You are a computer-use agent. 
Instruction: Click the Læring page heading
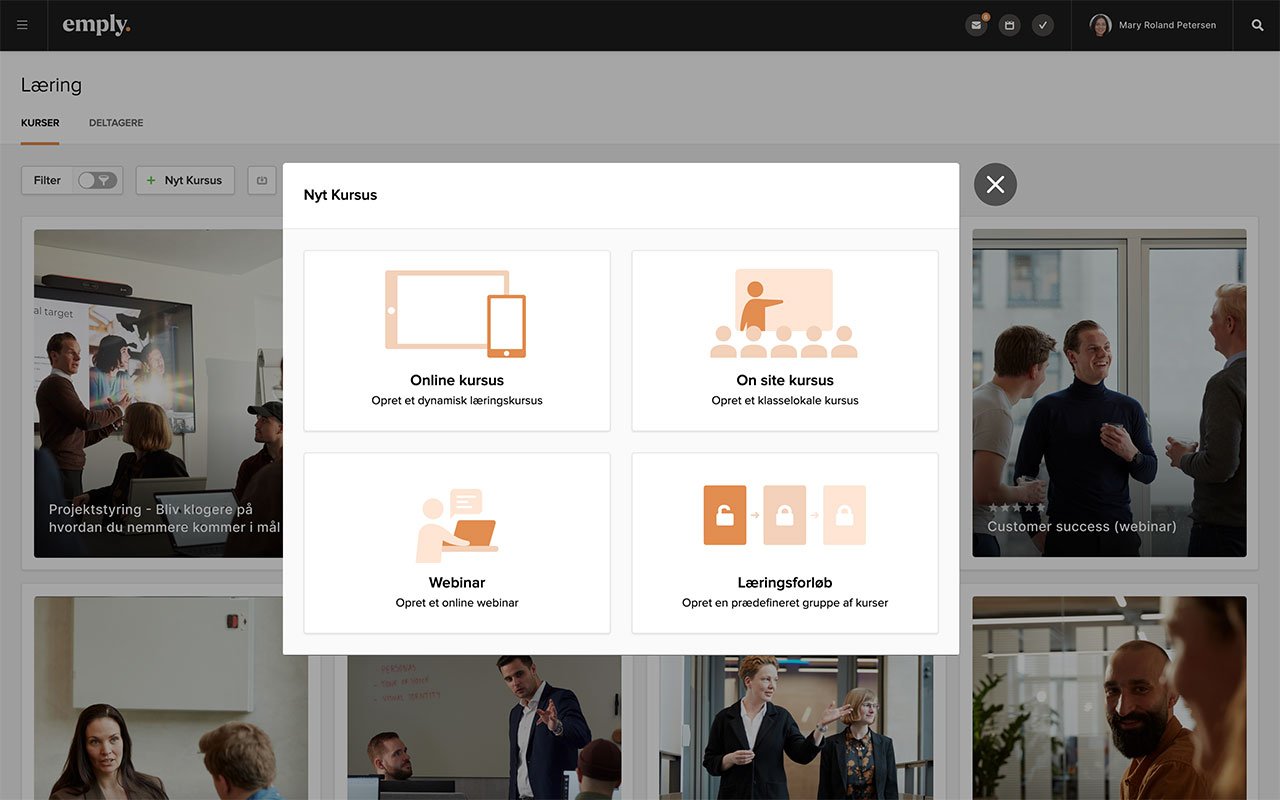point(51,85)
